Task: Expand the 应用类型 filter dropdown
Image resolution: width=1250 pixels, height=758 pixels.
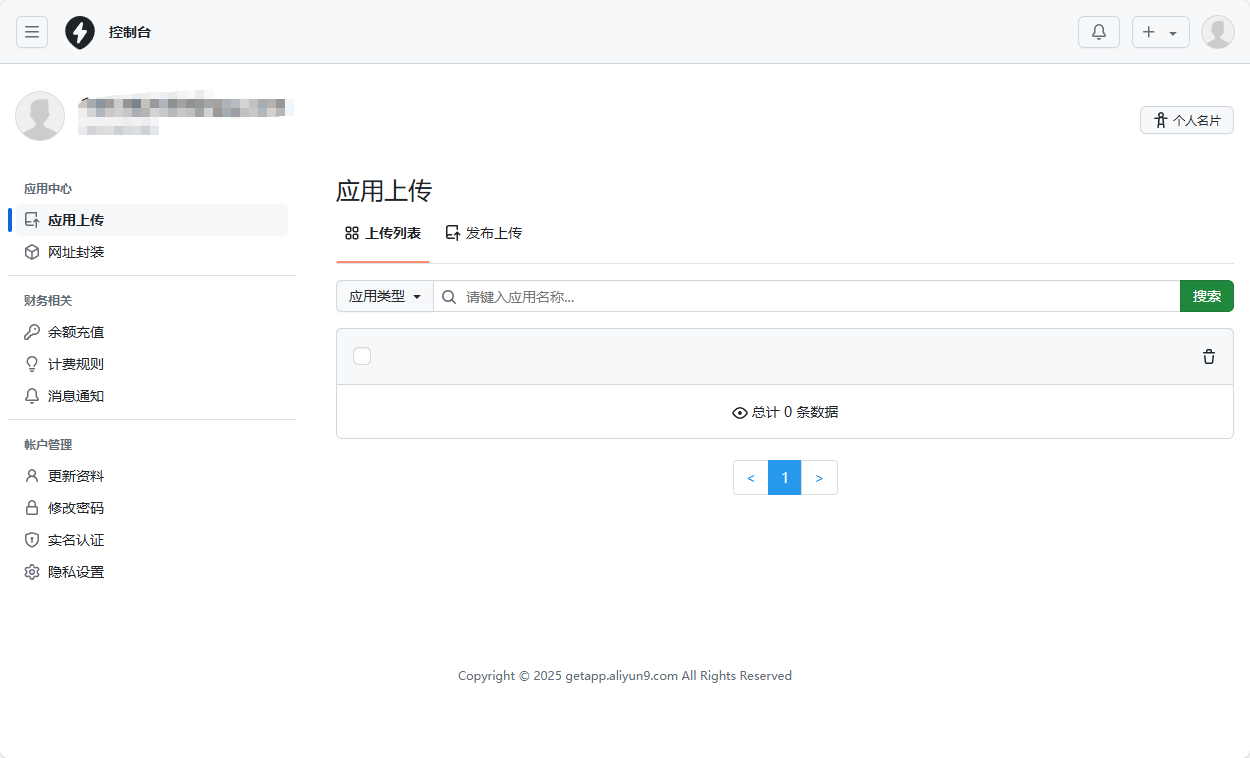Action: point(384,296)
